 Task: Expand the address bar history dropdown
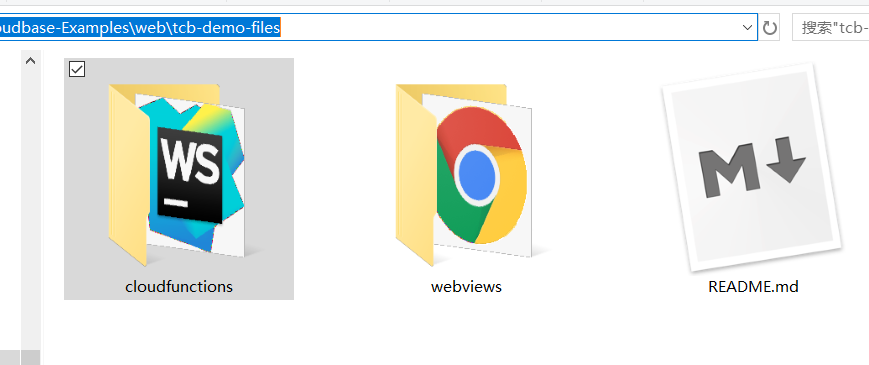pyautogui.click(x=747, y=28)
